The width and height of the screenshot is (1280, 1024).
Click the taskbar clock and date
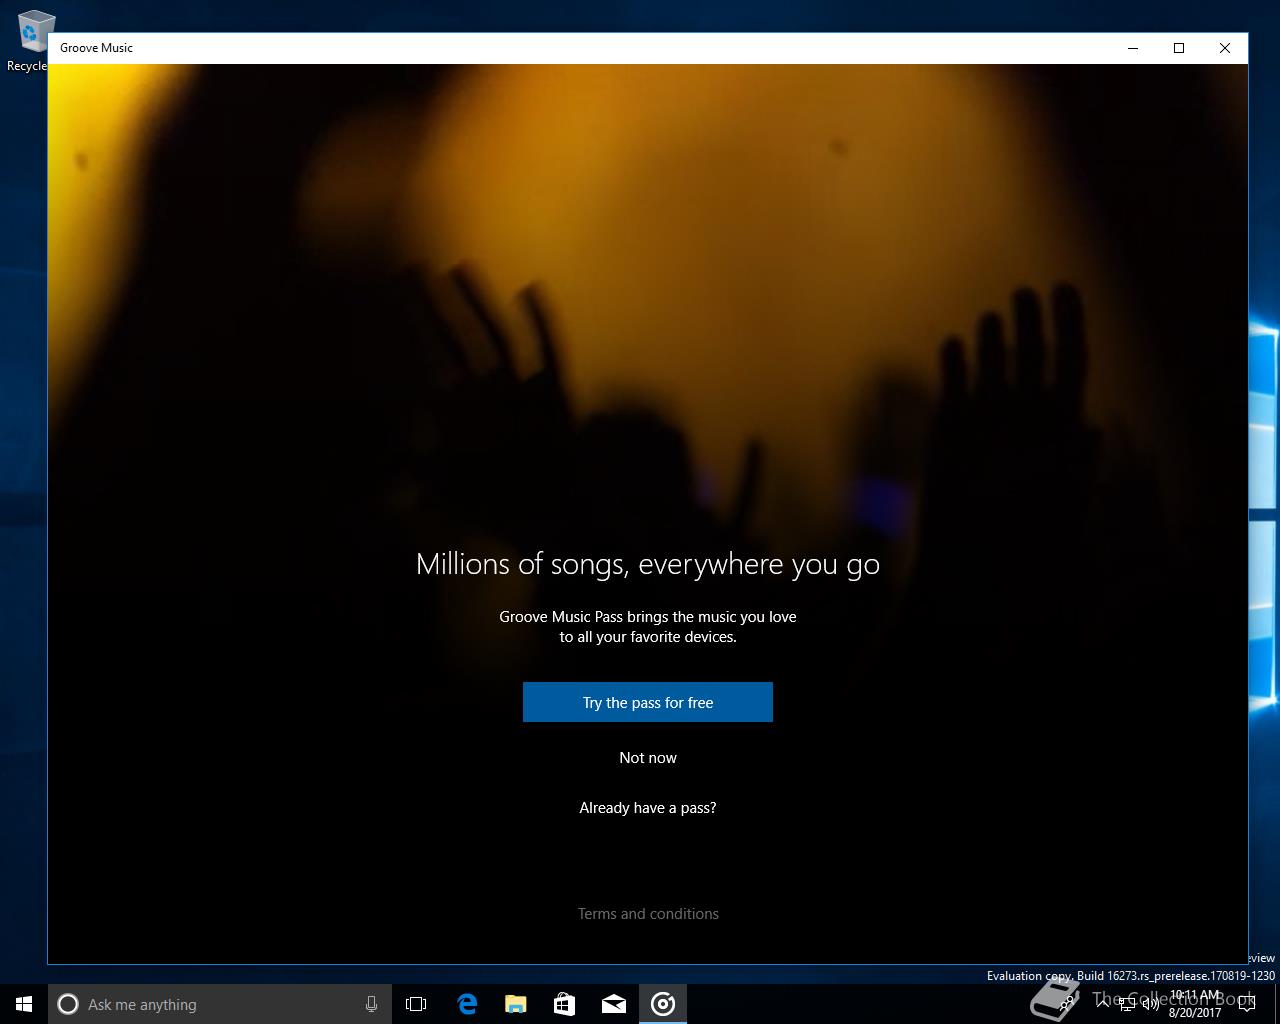click(1195, 1004)
